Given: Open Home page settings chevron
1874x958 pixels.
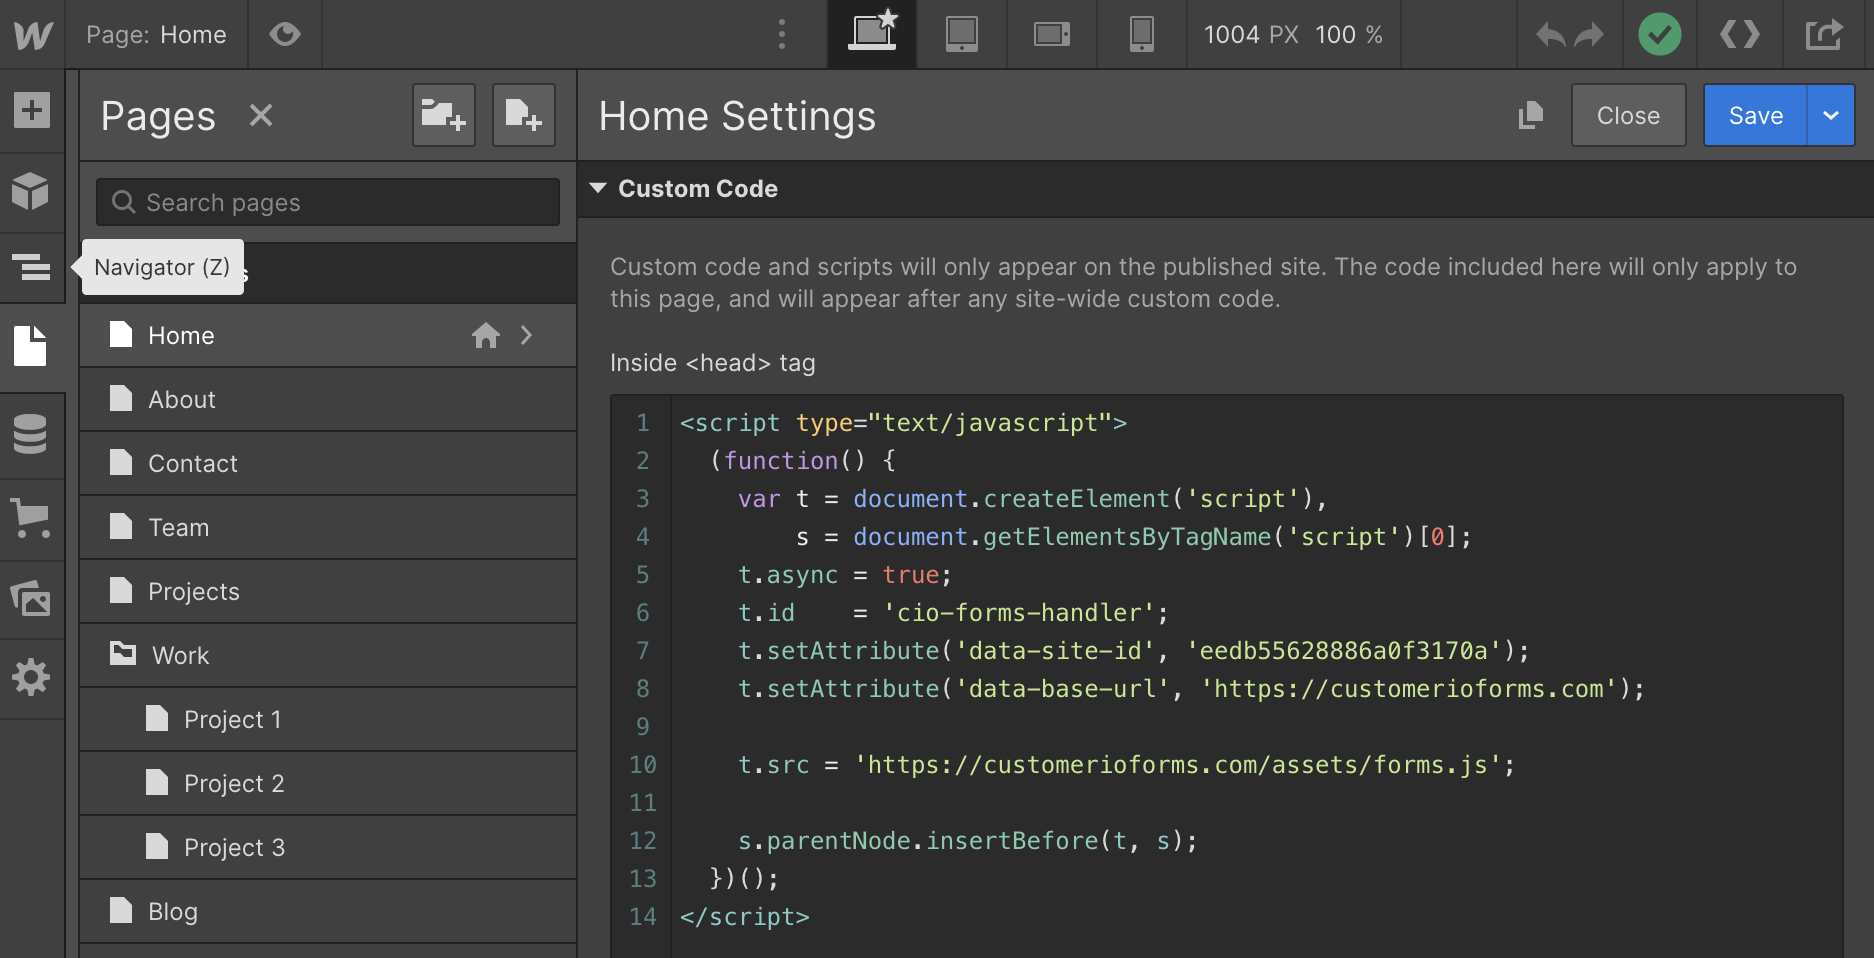Looking at the screenshot, I should coord(527,335).
